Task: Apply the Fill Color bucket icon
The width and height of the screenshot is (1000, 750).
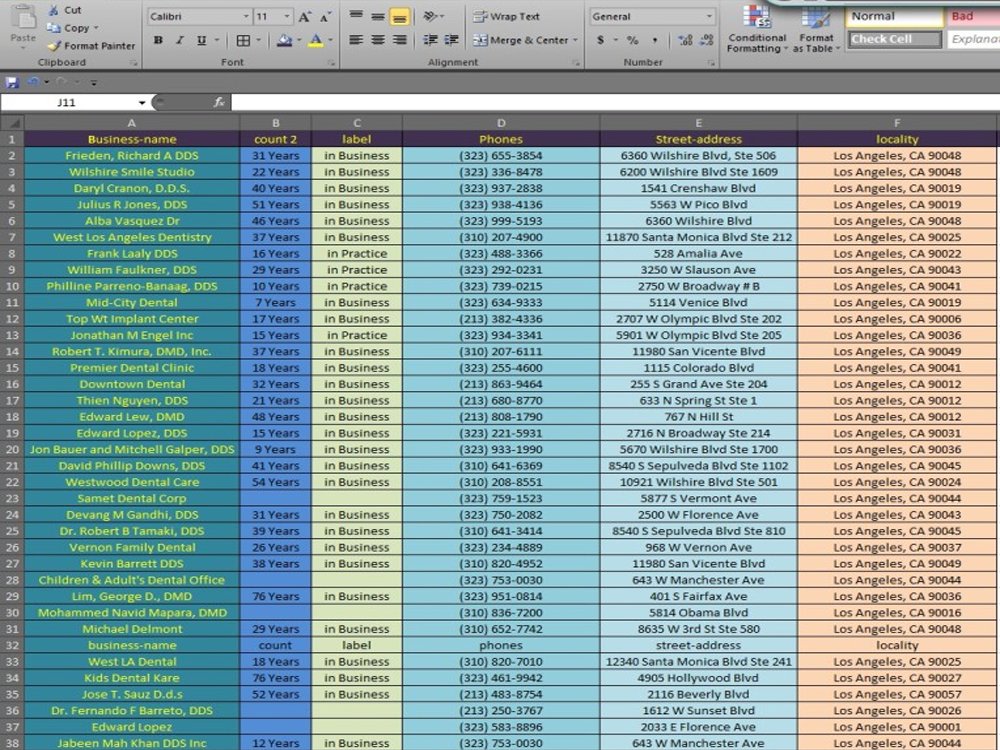Action: [x=284, y=40]
